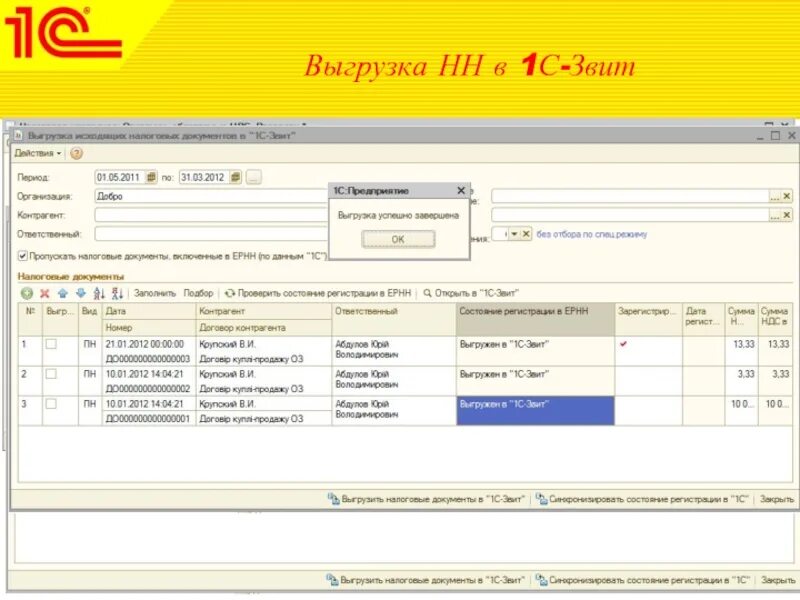The image size is (800, 600).
Task: Click the sum cell 3,33 in row 2's Сумма Н. column
Action: click(741, 381)
